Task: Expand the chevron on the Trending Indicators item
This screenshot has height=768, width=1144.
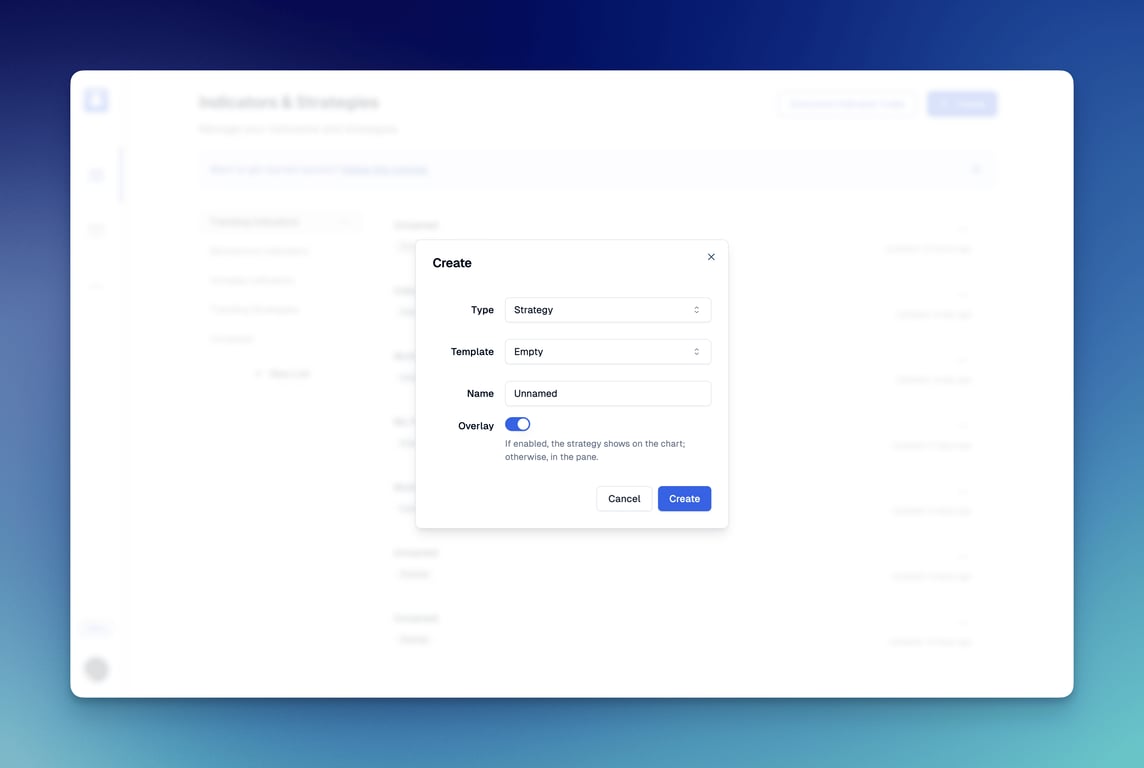Action: 345,222
